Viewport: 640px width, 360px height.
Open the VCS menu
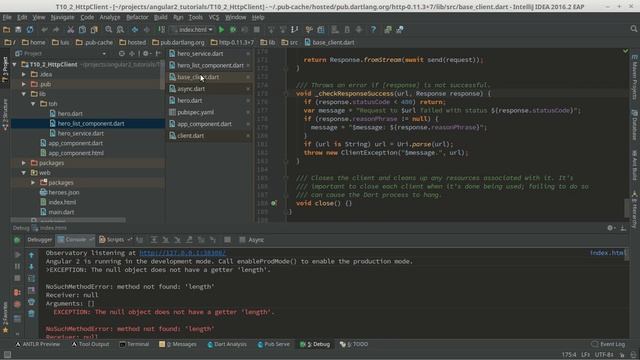(x=214, y=18)
